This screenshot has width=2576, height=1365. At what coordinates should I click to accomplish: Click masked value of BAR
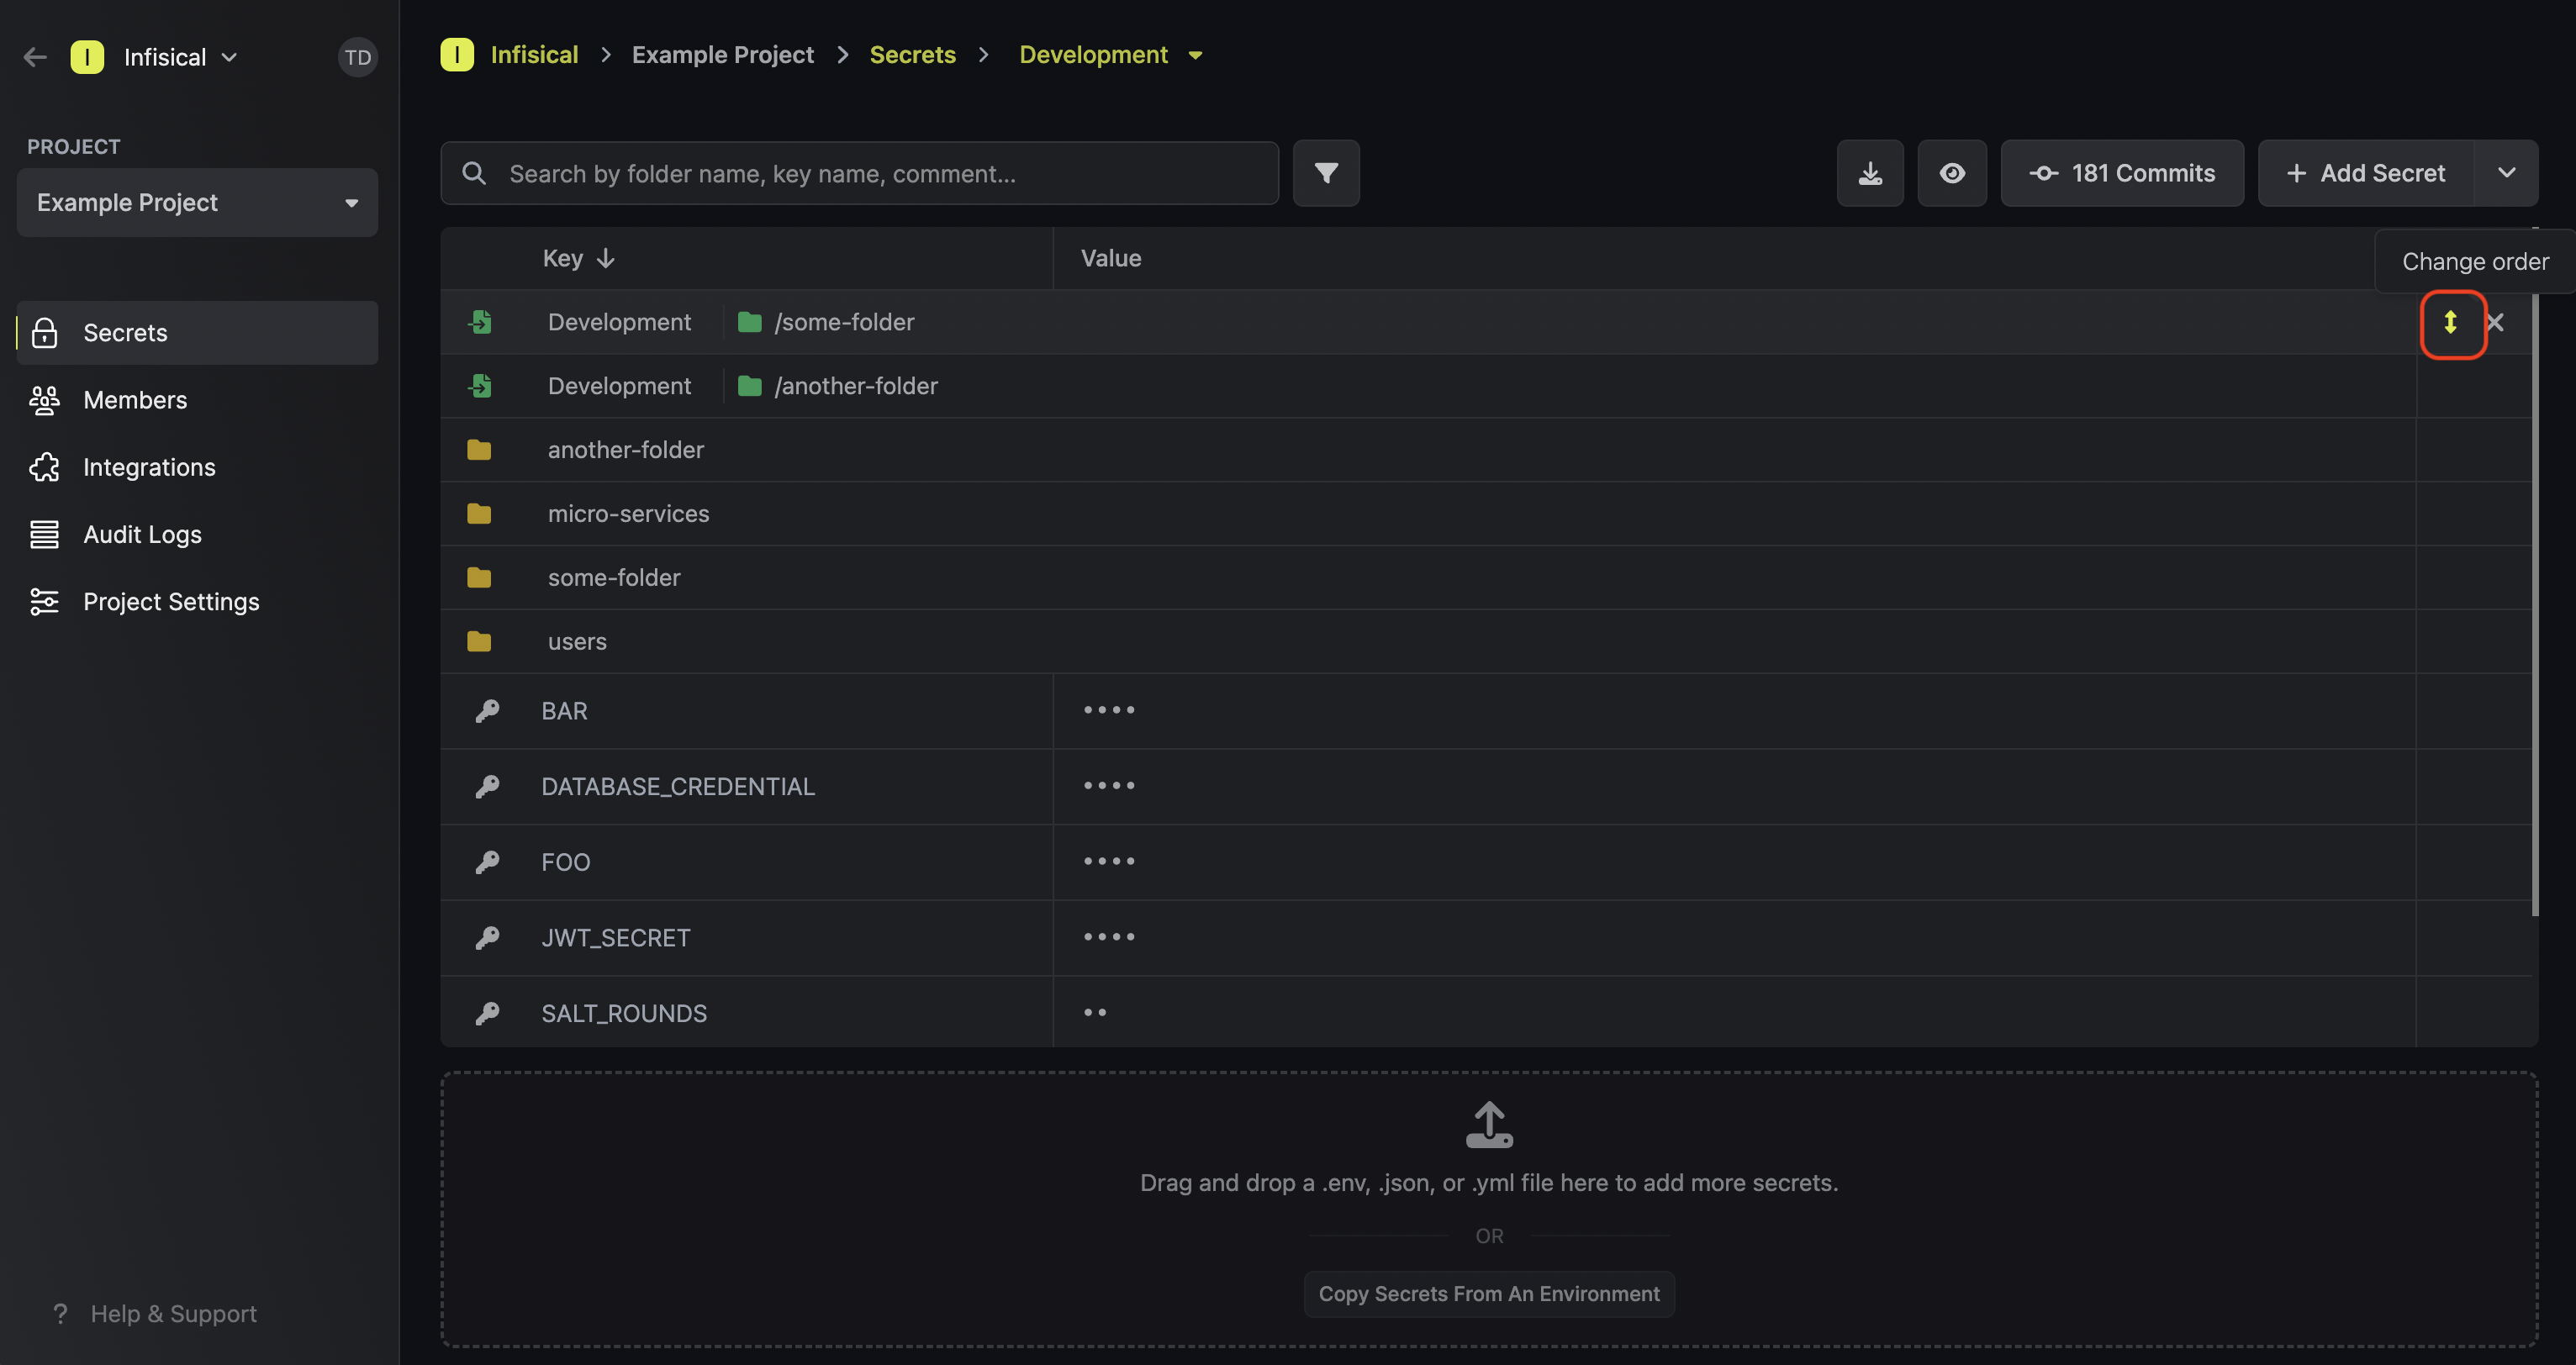click(x=1109, y=710)
